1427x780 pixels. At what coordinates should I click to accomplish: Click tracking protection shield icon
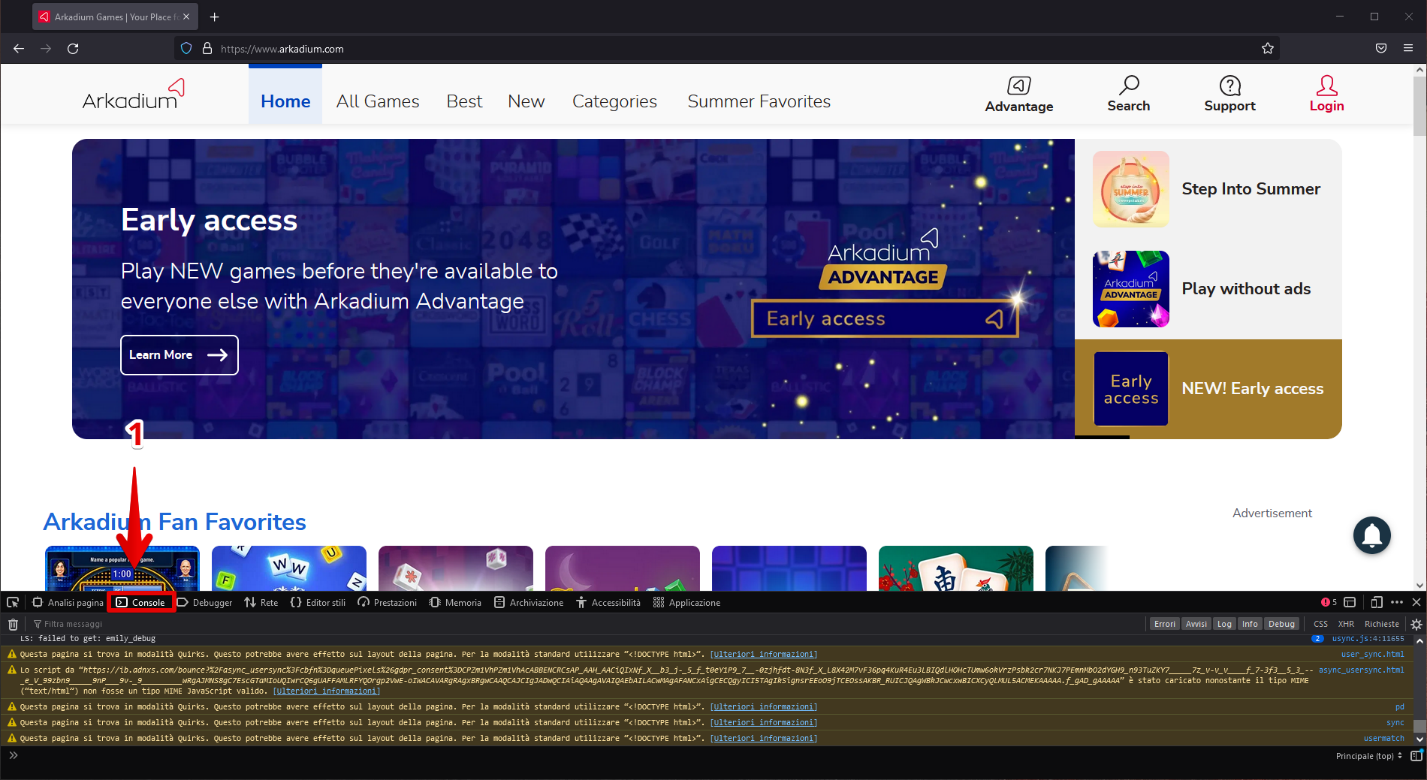(186, 48)
